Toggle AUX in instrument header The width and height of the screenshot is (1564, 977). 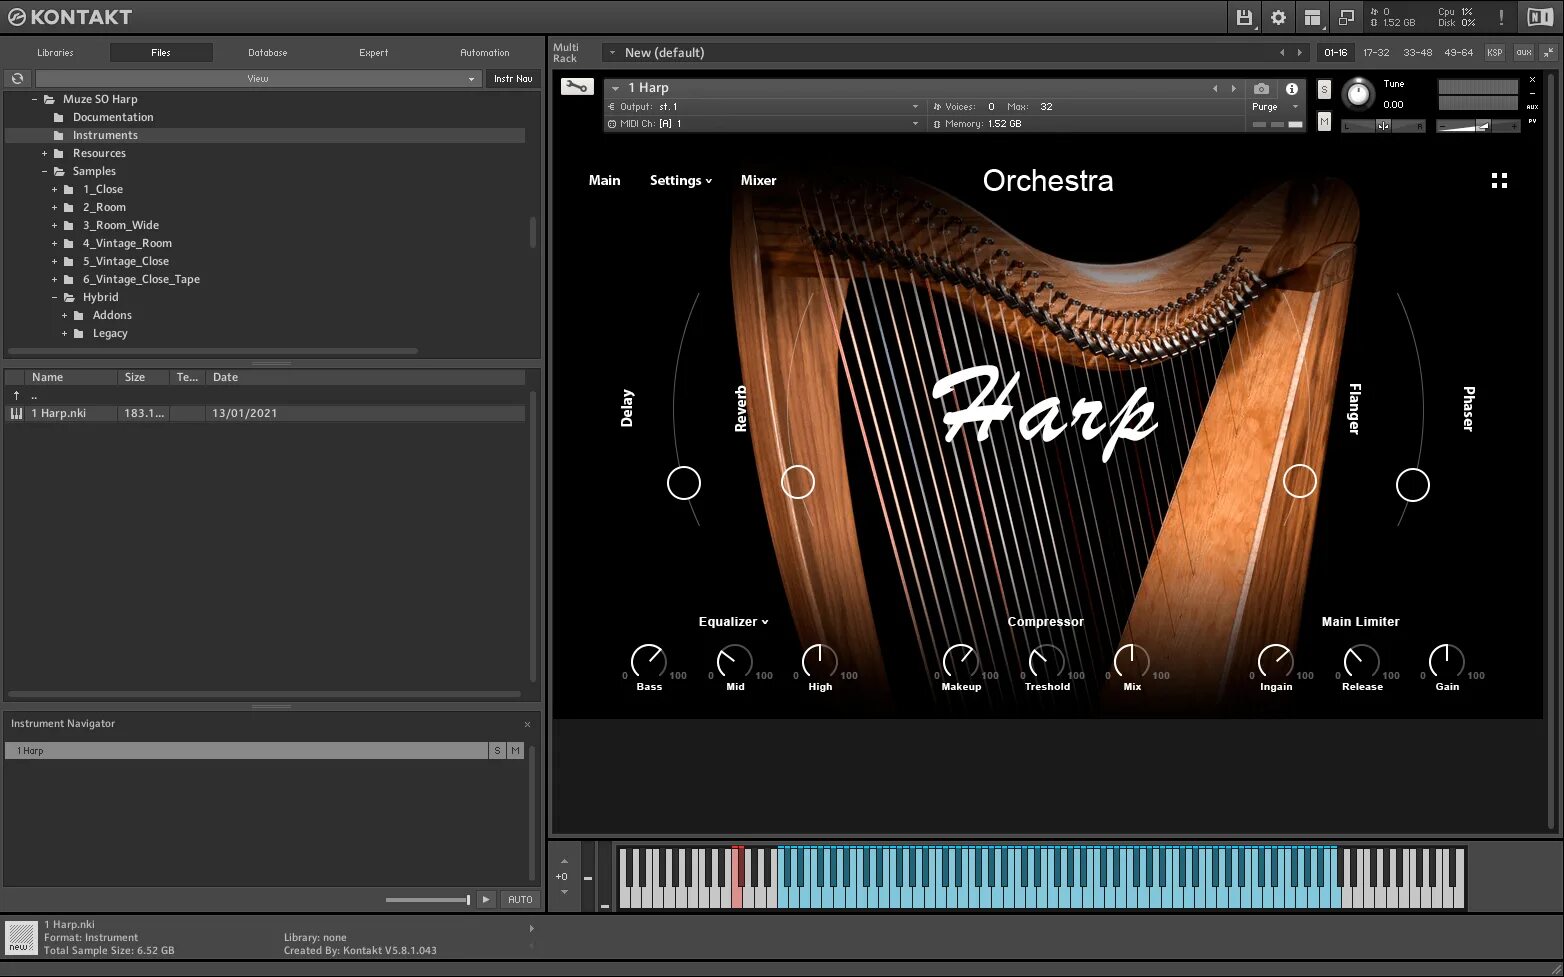pos(1532,107)
